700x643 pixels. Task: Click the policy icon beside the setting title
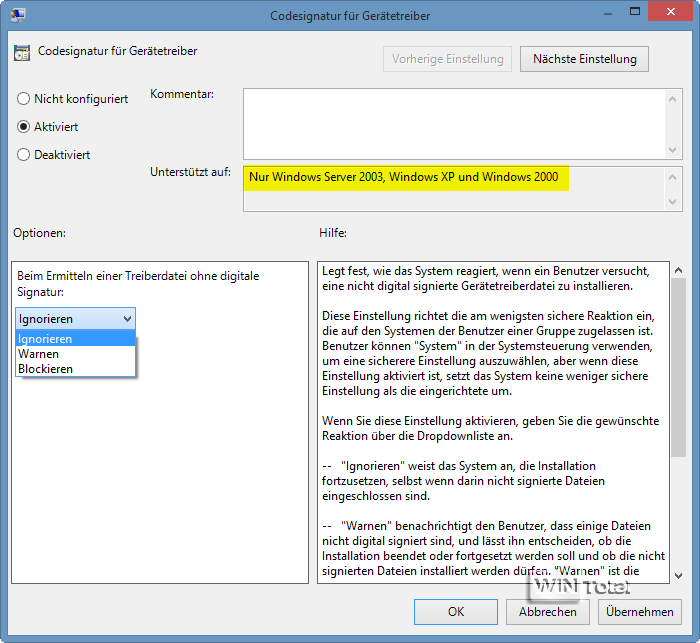(21, 52)
